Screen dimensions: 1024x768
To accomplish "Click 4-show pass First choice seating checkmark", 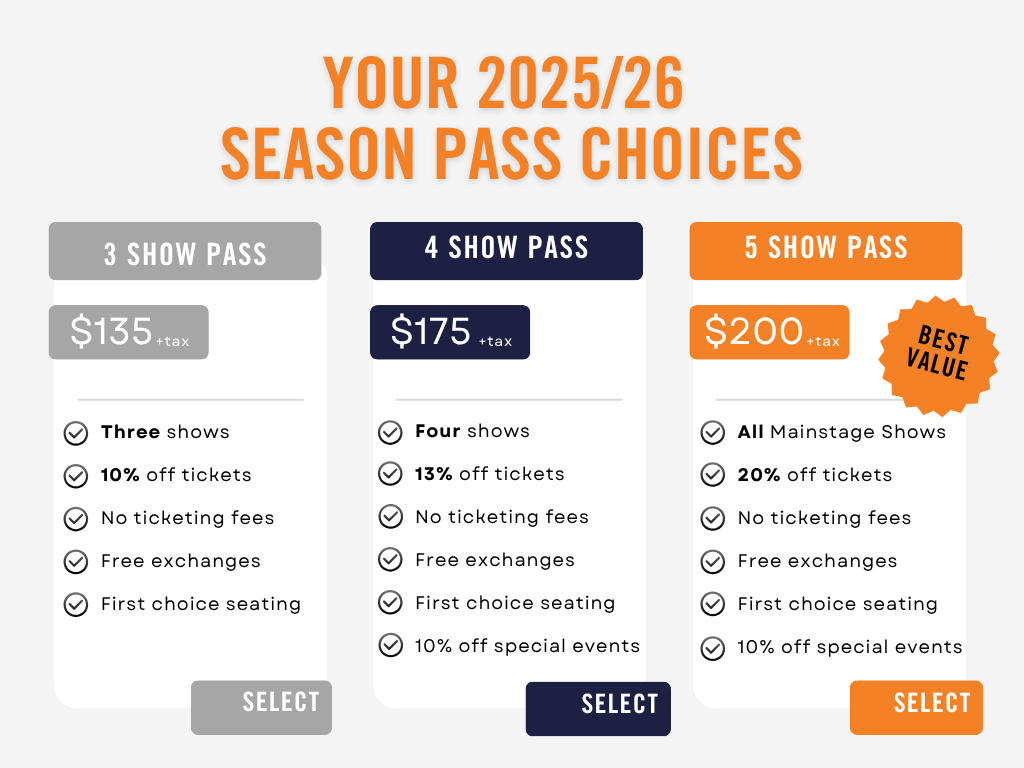I will click(391, 603).
